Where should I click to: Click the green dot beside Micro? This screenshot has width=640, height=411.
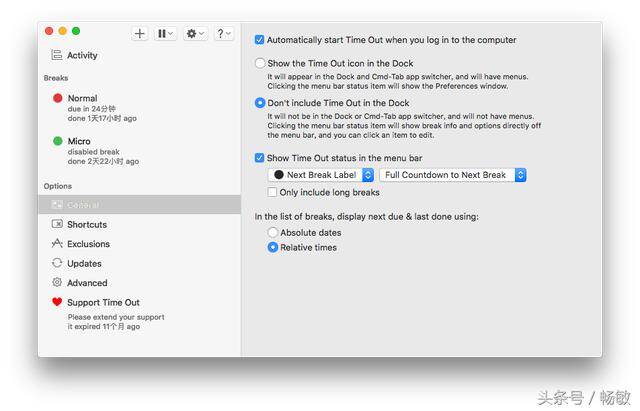point(58,141)
